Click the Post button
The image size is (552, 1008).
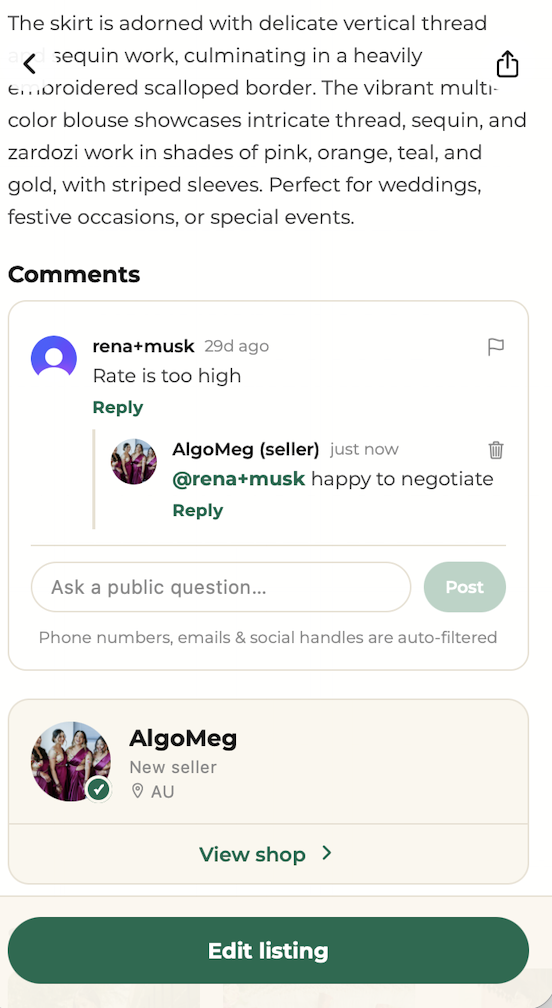pos(465,587)
